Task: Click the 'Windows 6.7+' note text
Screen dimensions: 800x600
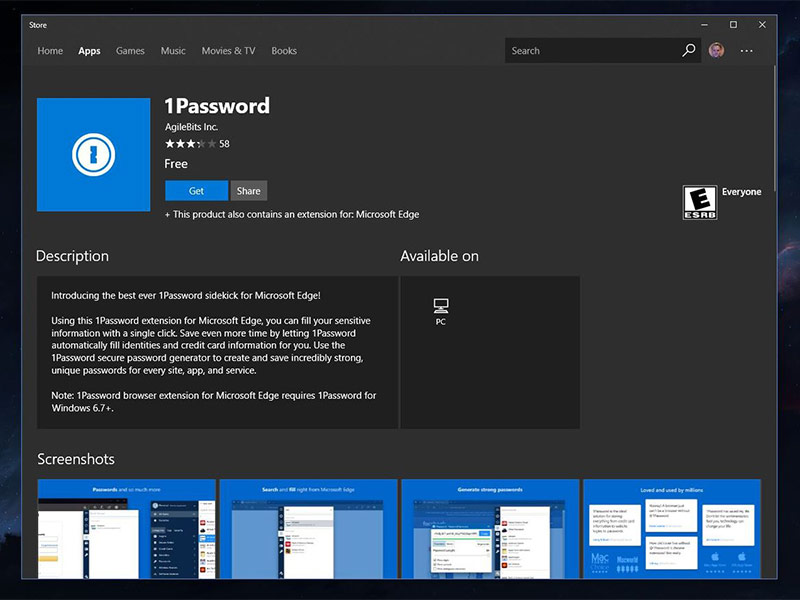Action: [82, 408]
